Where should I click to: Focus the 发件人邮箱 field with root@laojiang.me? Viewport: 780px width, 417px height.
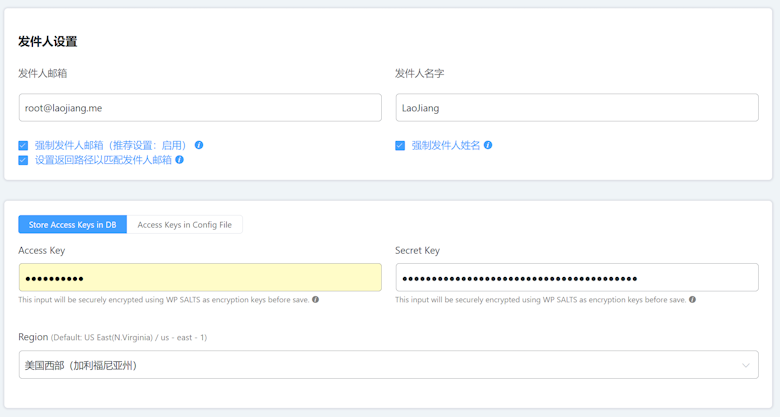point(200,108)
